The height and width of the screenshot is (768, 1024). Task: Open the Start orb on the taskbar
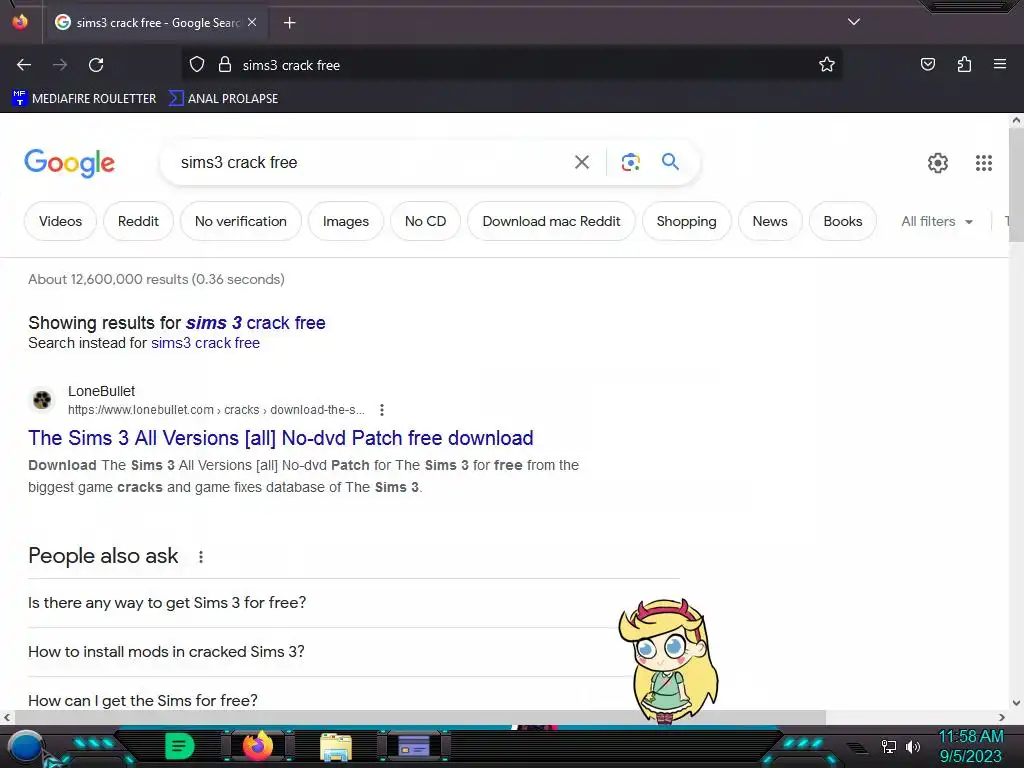click(x=26, y=747)
